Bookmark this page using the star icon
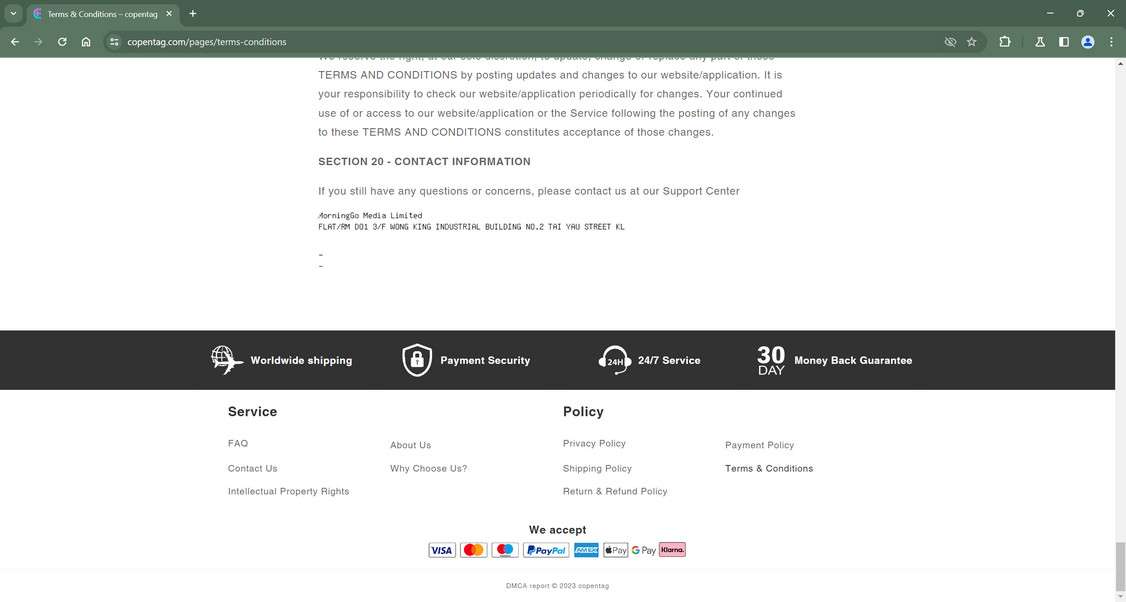 point(971,42)
